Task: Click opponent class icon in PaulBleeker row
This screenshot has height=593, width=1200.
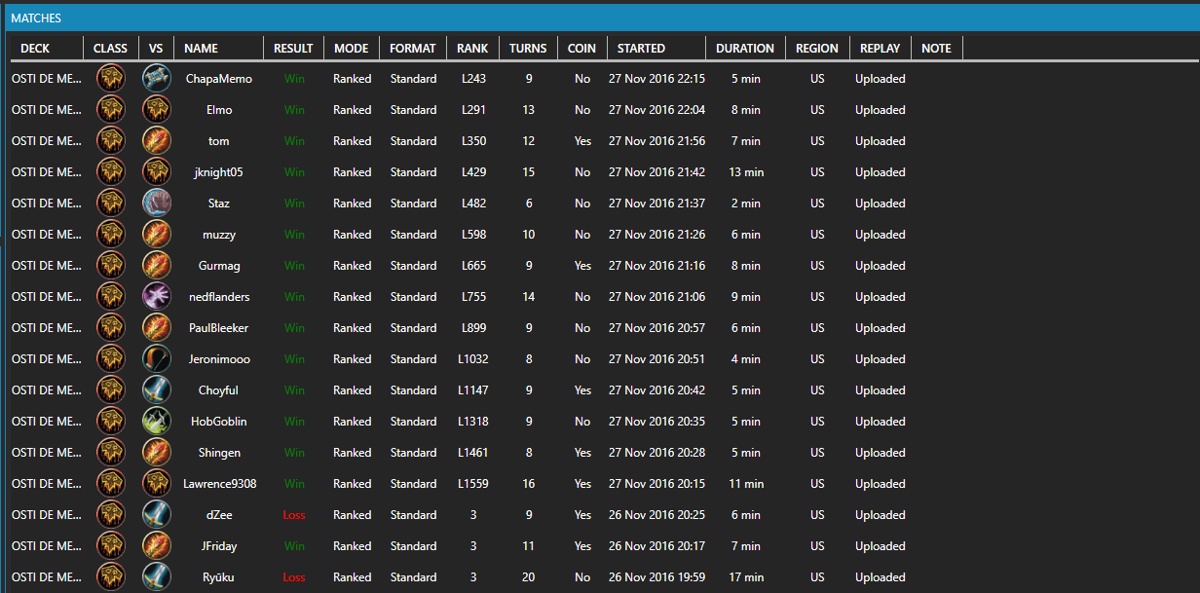Action: click(x=157, y=328)
